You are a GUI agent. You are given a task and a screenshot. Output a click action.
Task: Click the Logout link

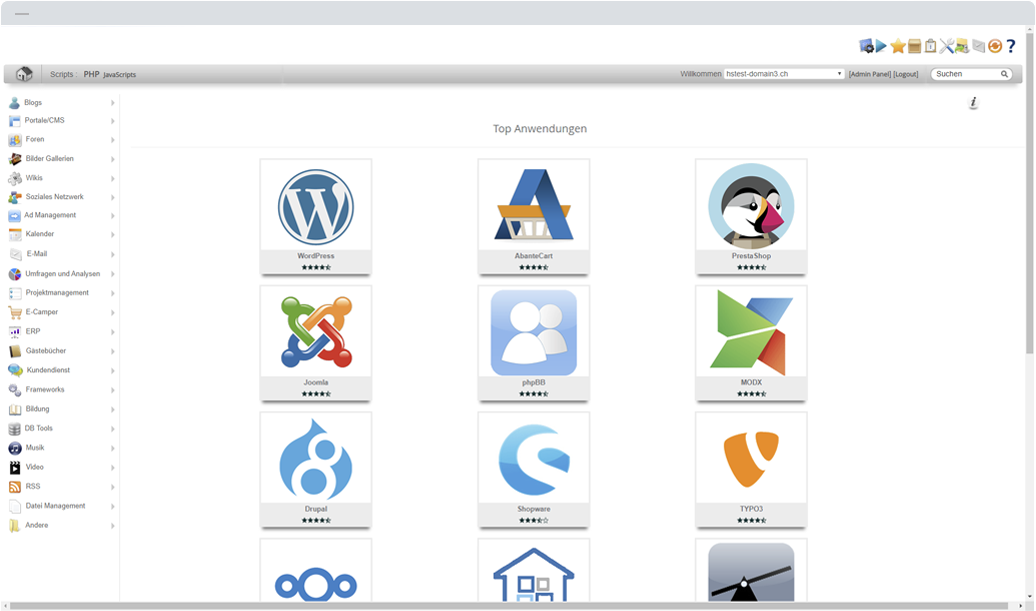tap(905, 75)
